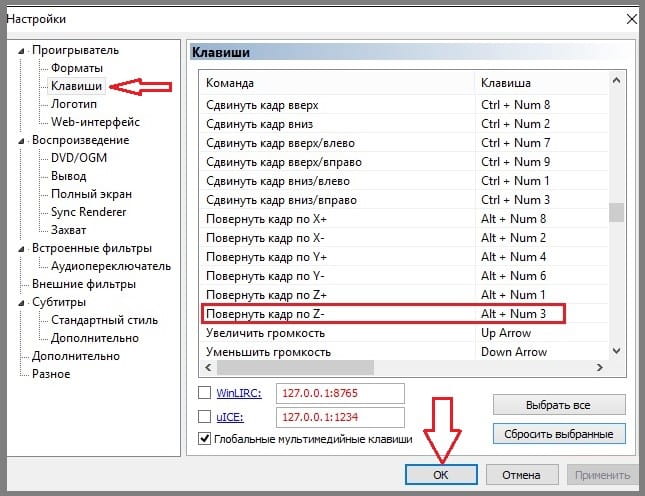Screen dimensions: 645x496
Task: Open Дополнительно under Субтитры
Action: (95, 338)
